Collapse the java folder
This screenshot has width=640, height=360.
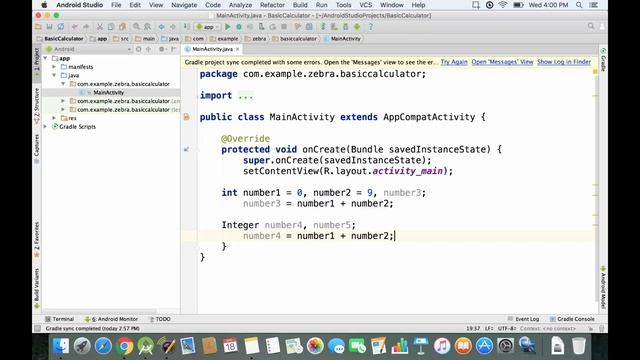(x=54, y=75)
